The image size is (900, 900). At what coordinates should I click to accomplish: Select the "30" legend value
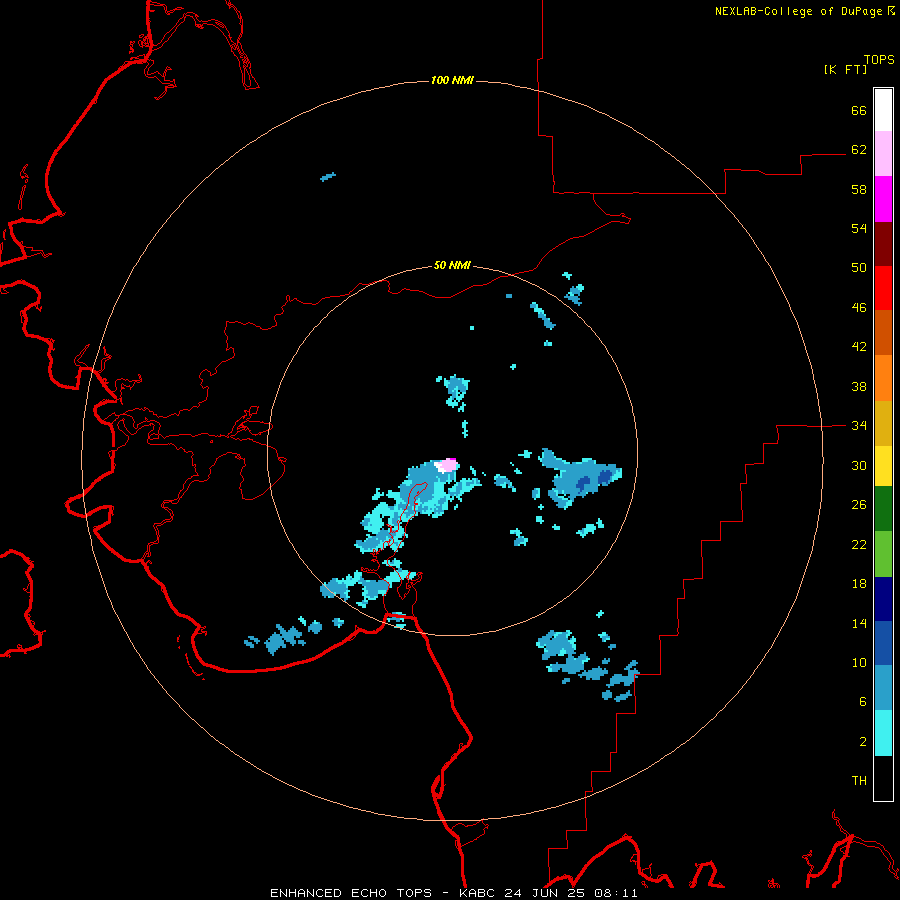coord(859,465)
